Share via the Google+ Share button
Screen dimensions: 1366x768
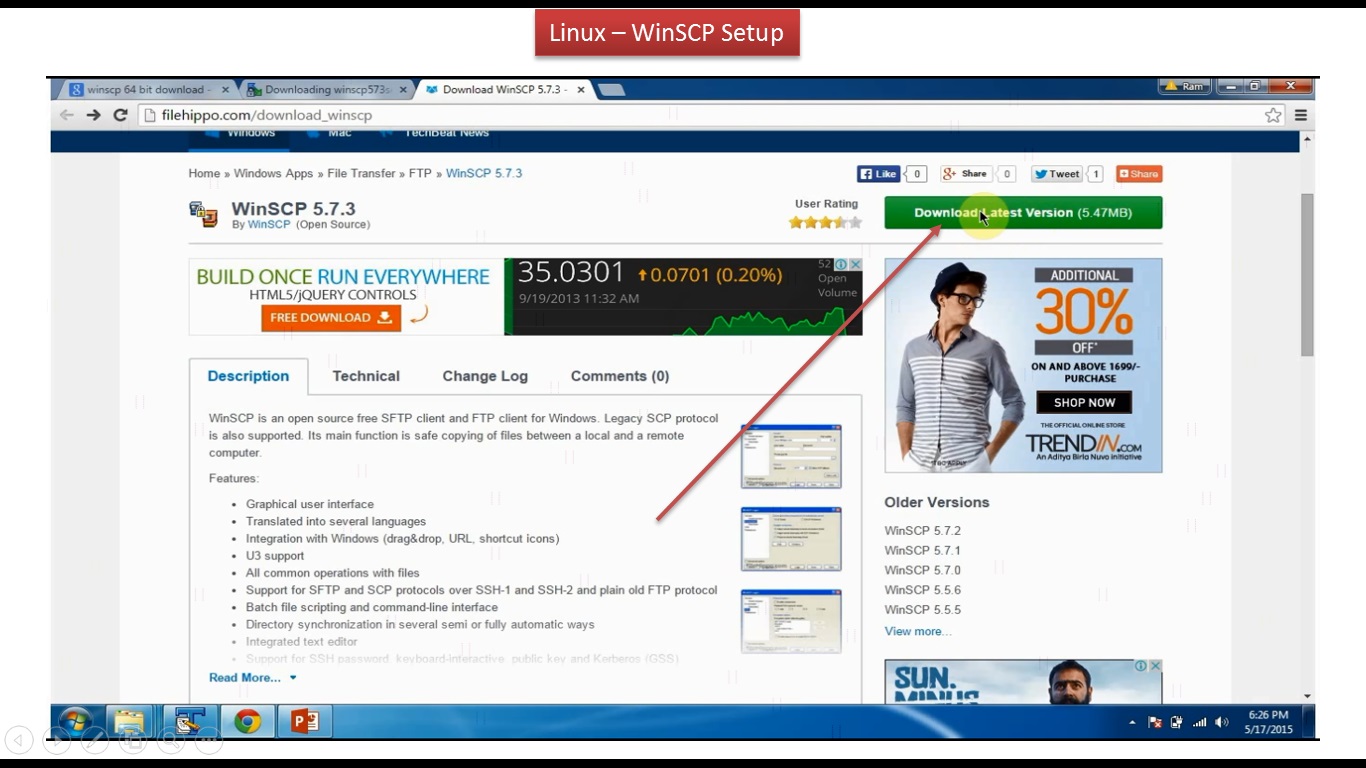tap(965, 174)
